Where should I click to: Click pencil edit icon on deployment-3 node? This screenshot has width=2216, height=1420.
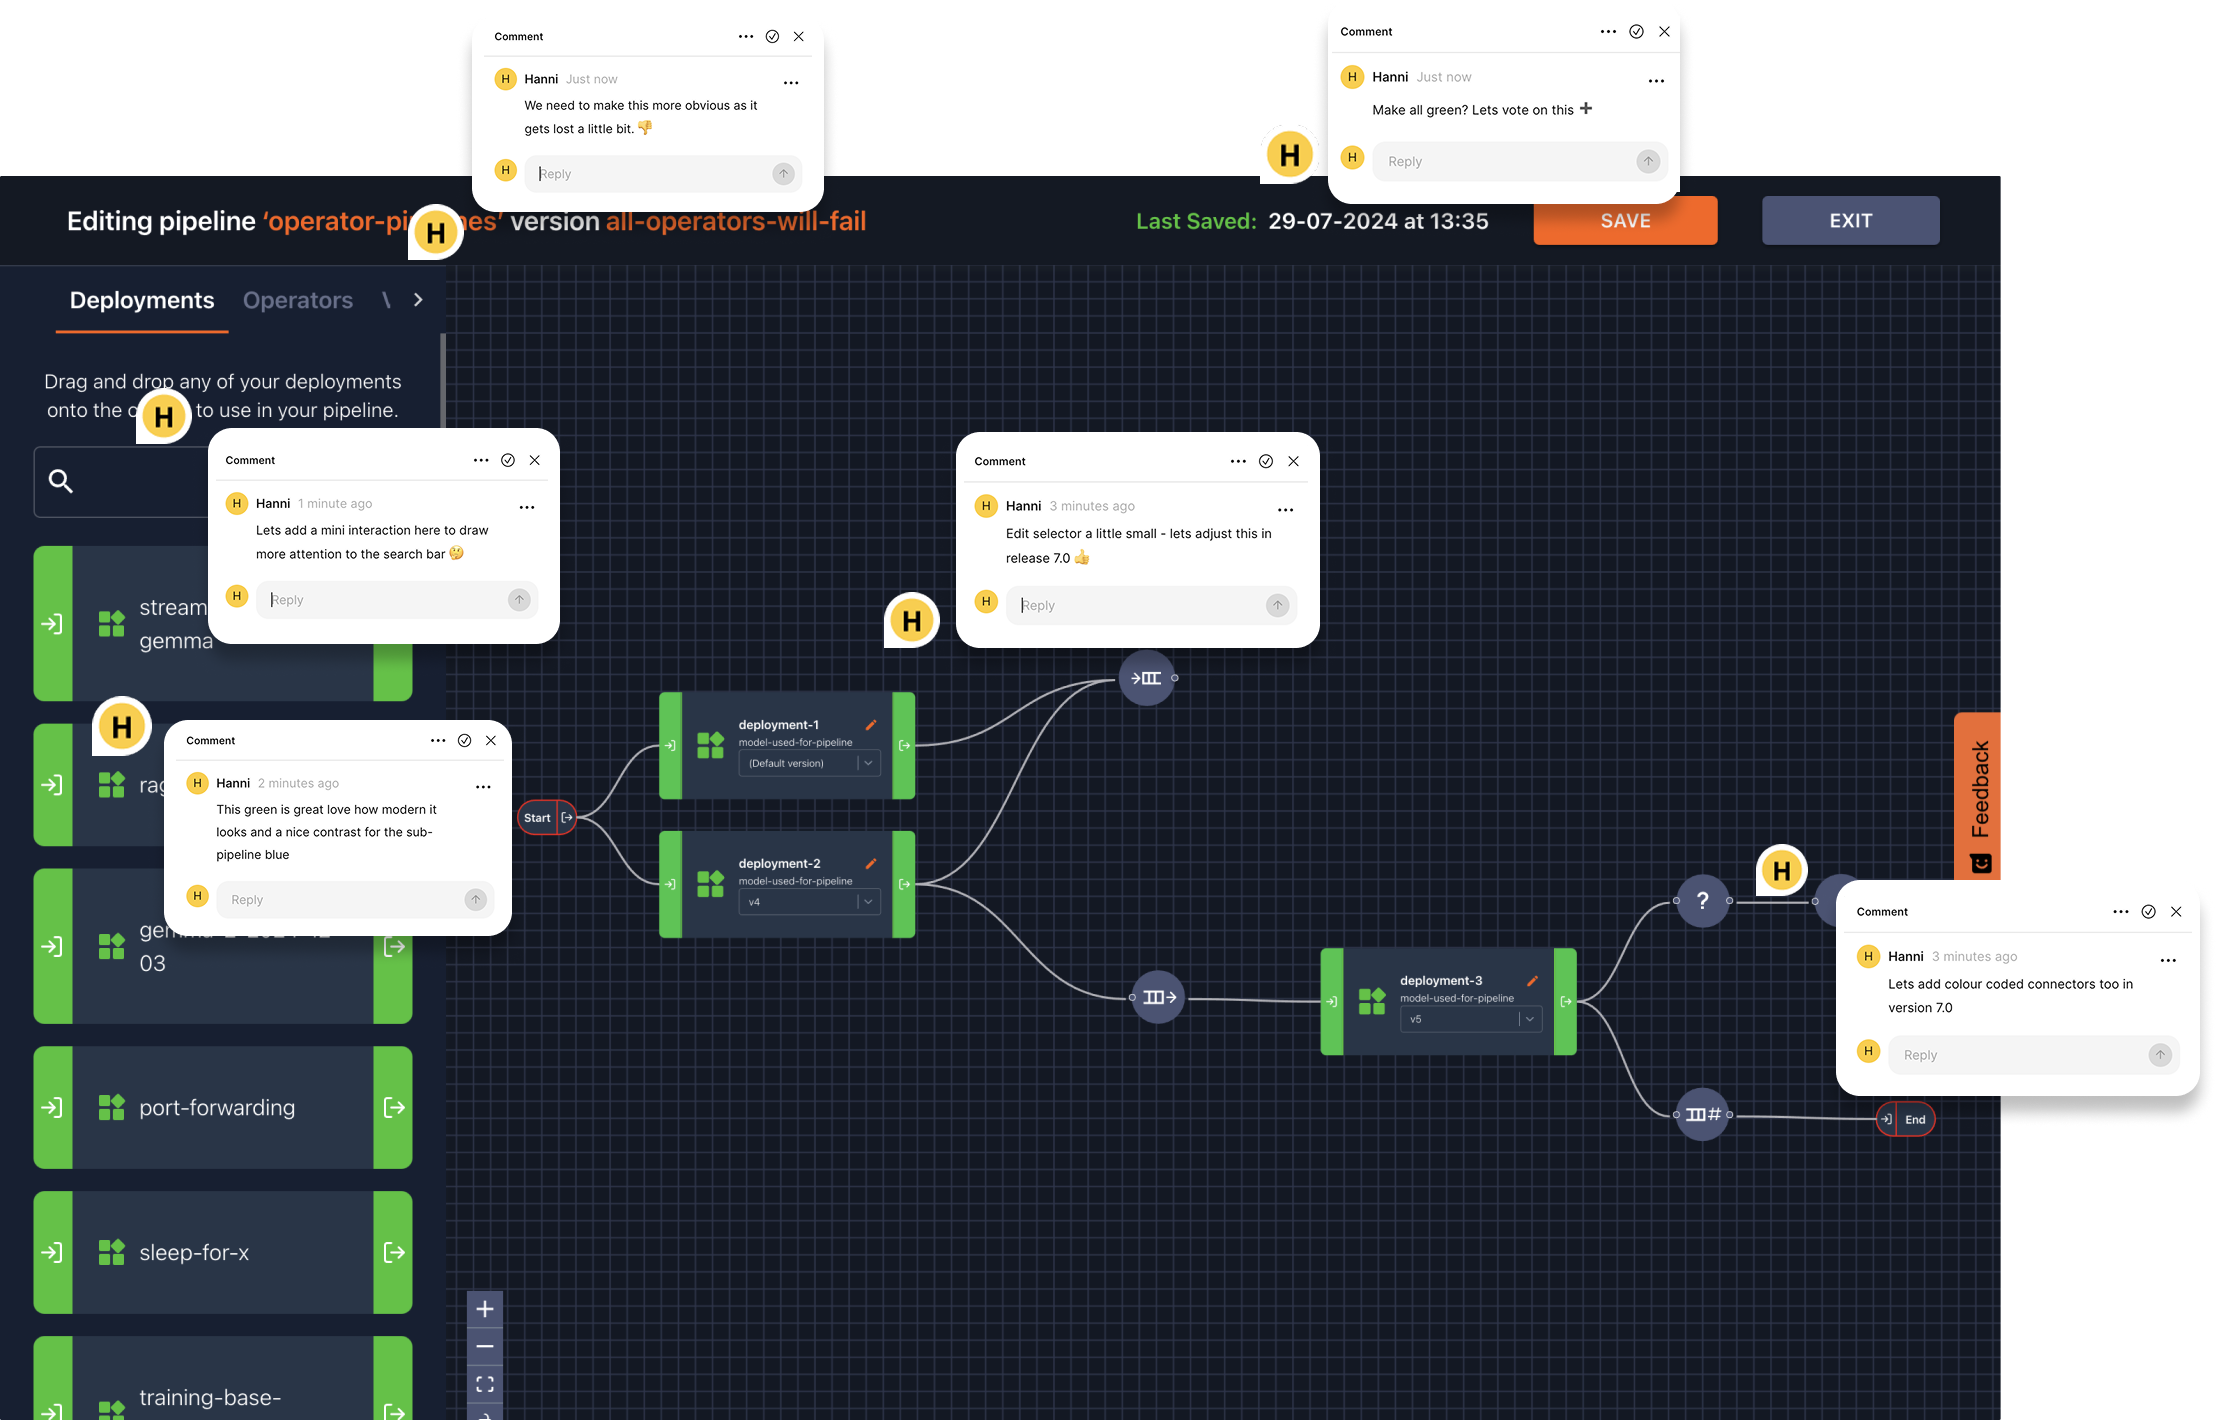1532,981
